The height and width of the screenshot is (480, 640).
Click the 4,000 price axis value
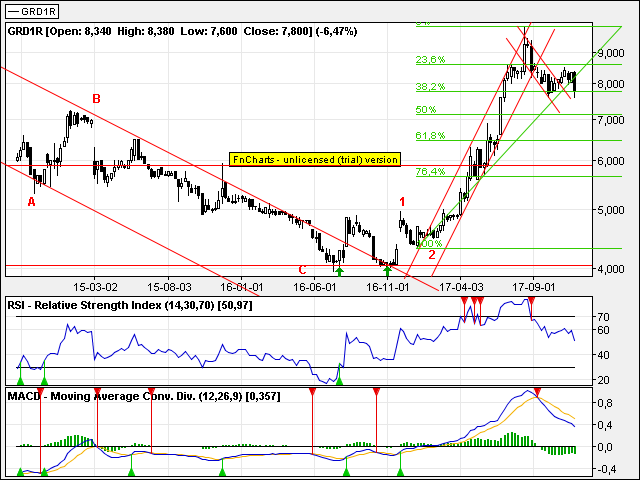click(x=611, y=269)
